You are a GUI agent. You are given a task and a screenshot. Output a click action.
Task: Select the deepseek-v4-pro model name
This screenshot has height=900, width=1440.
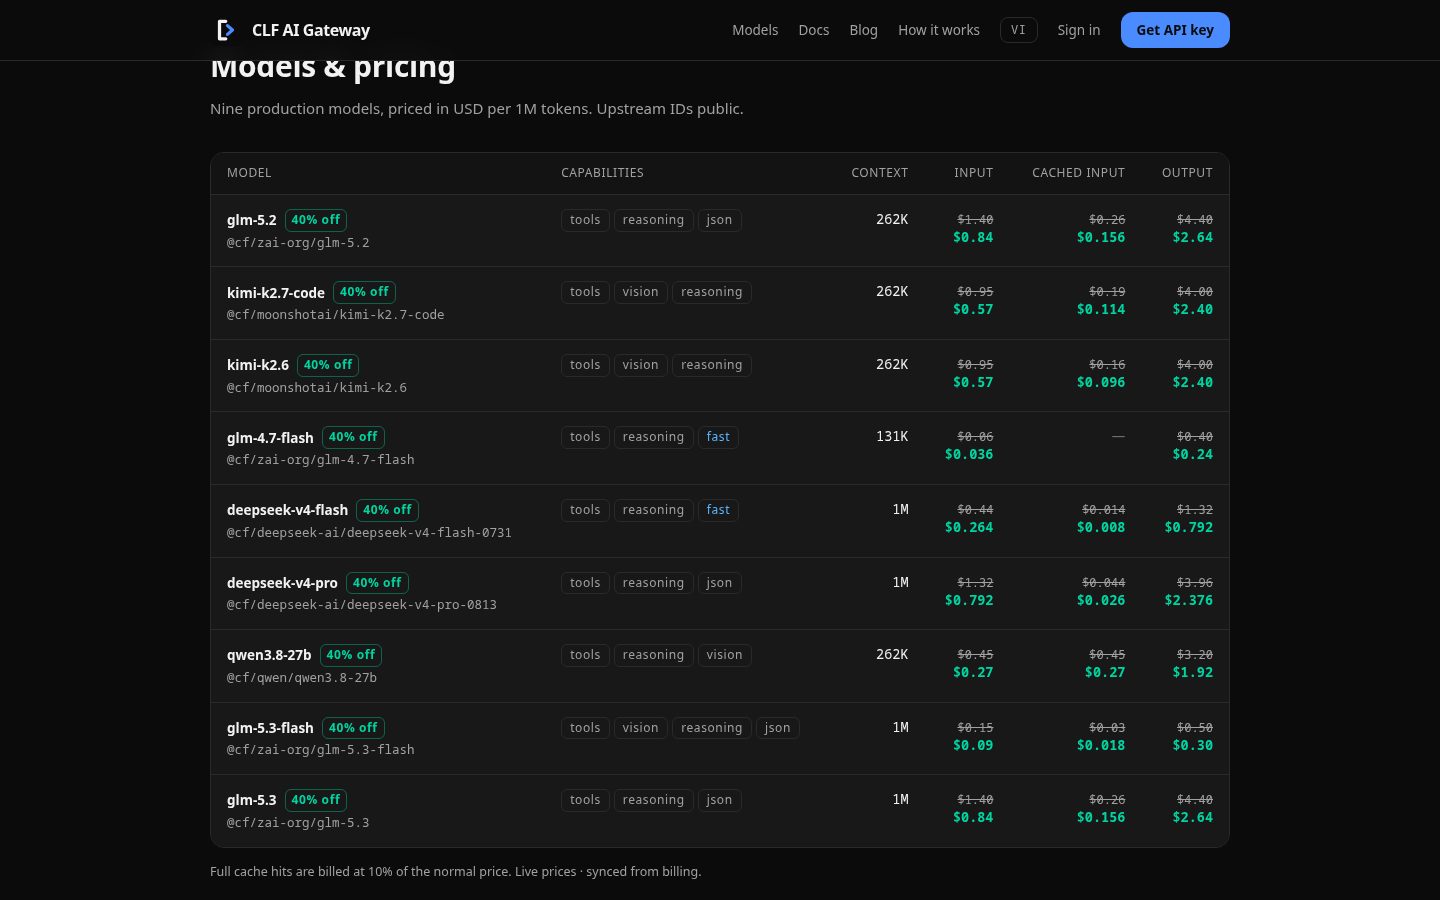[x=282, y=583]
